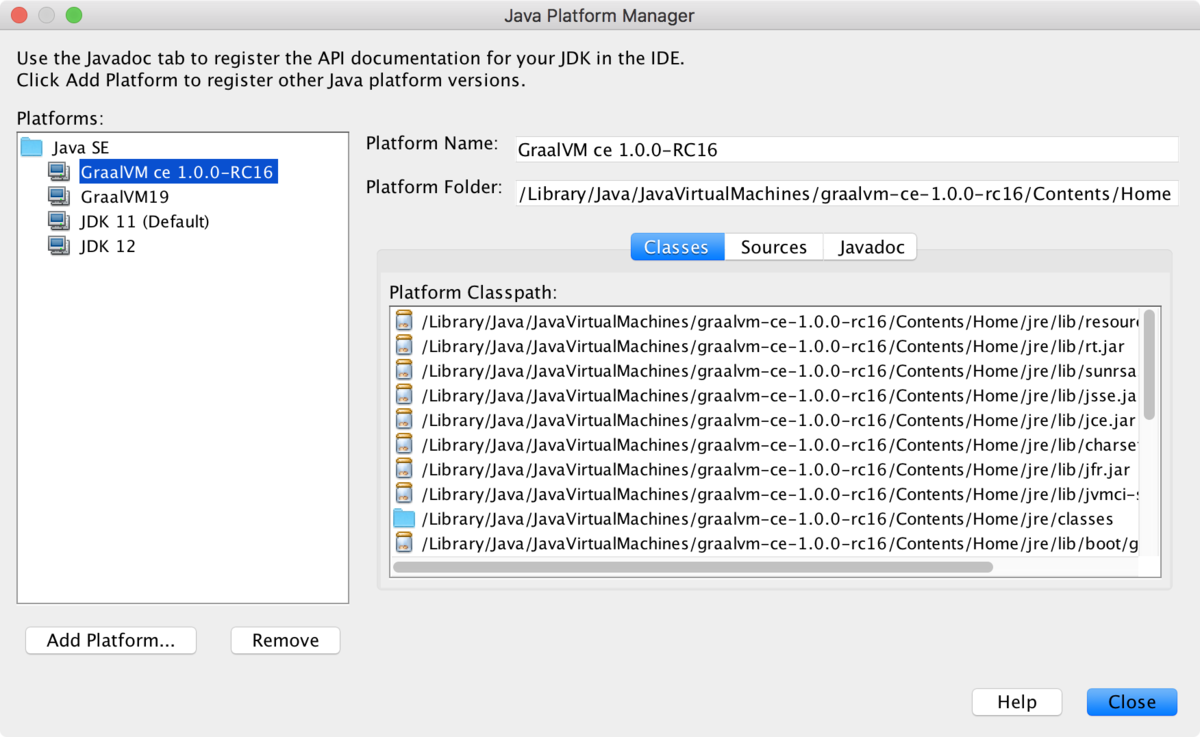Select the GraalVM19 platform

[x=125, y=197]
